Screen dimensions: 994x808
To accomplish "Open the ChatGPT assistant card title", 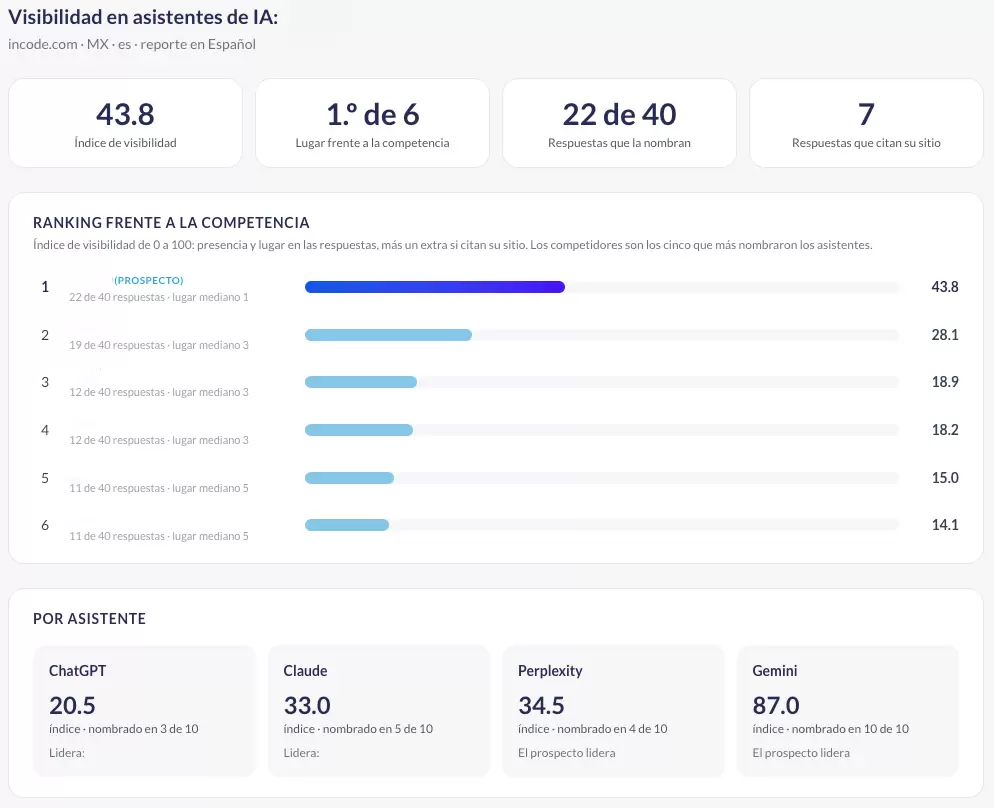I will (x=77, y=671).
